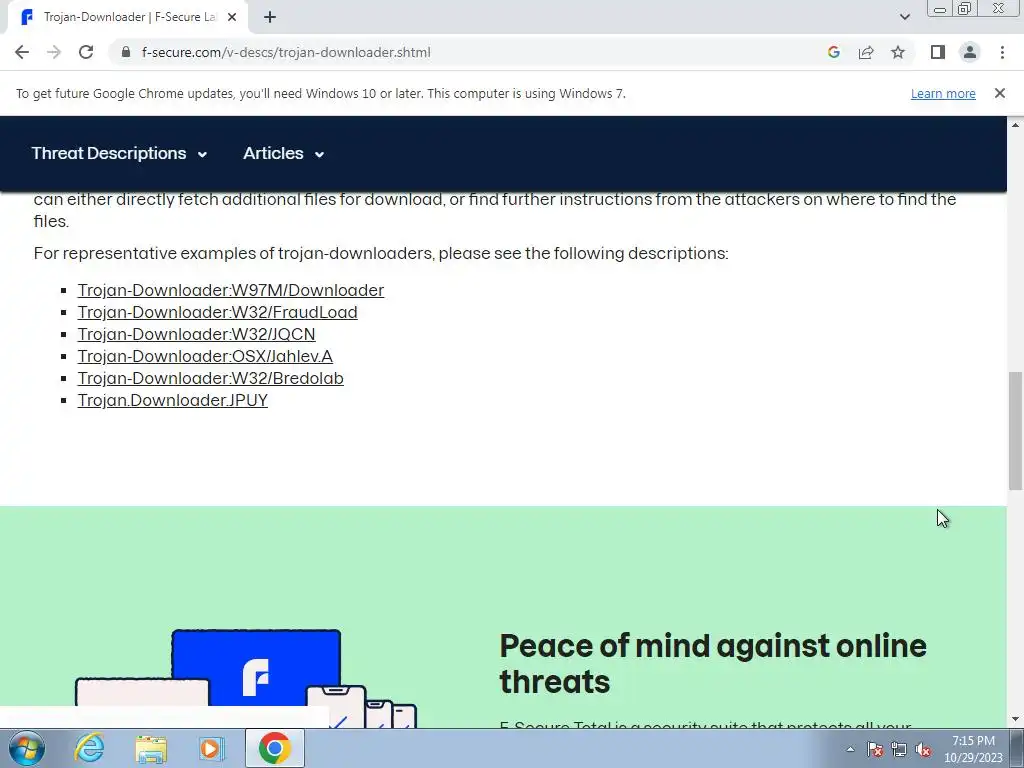1024x768 pixels.
Task: Click the Peace of mind against online threats heading
Action: point(712,664)
